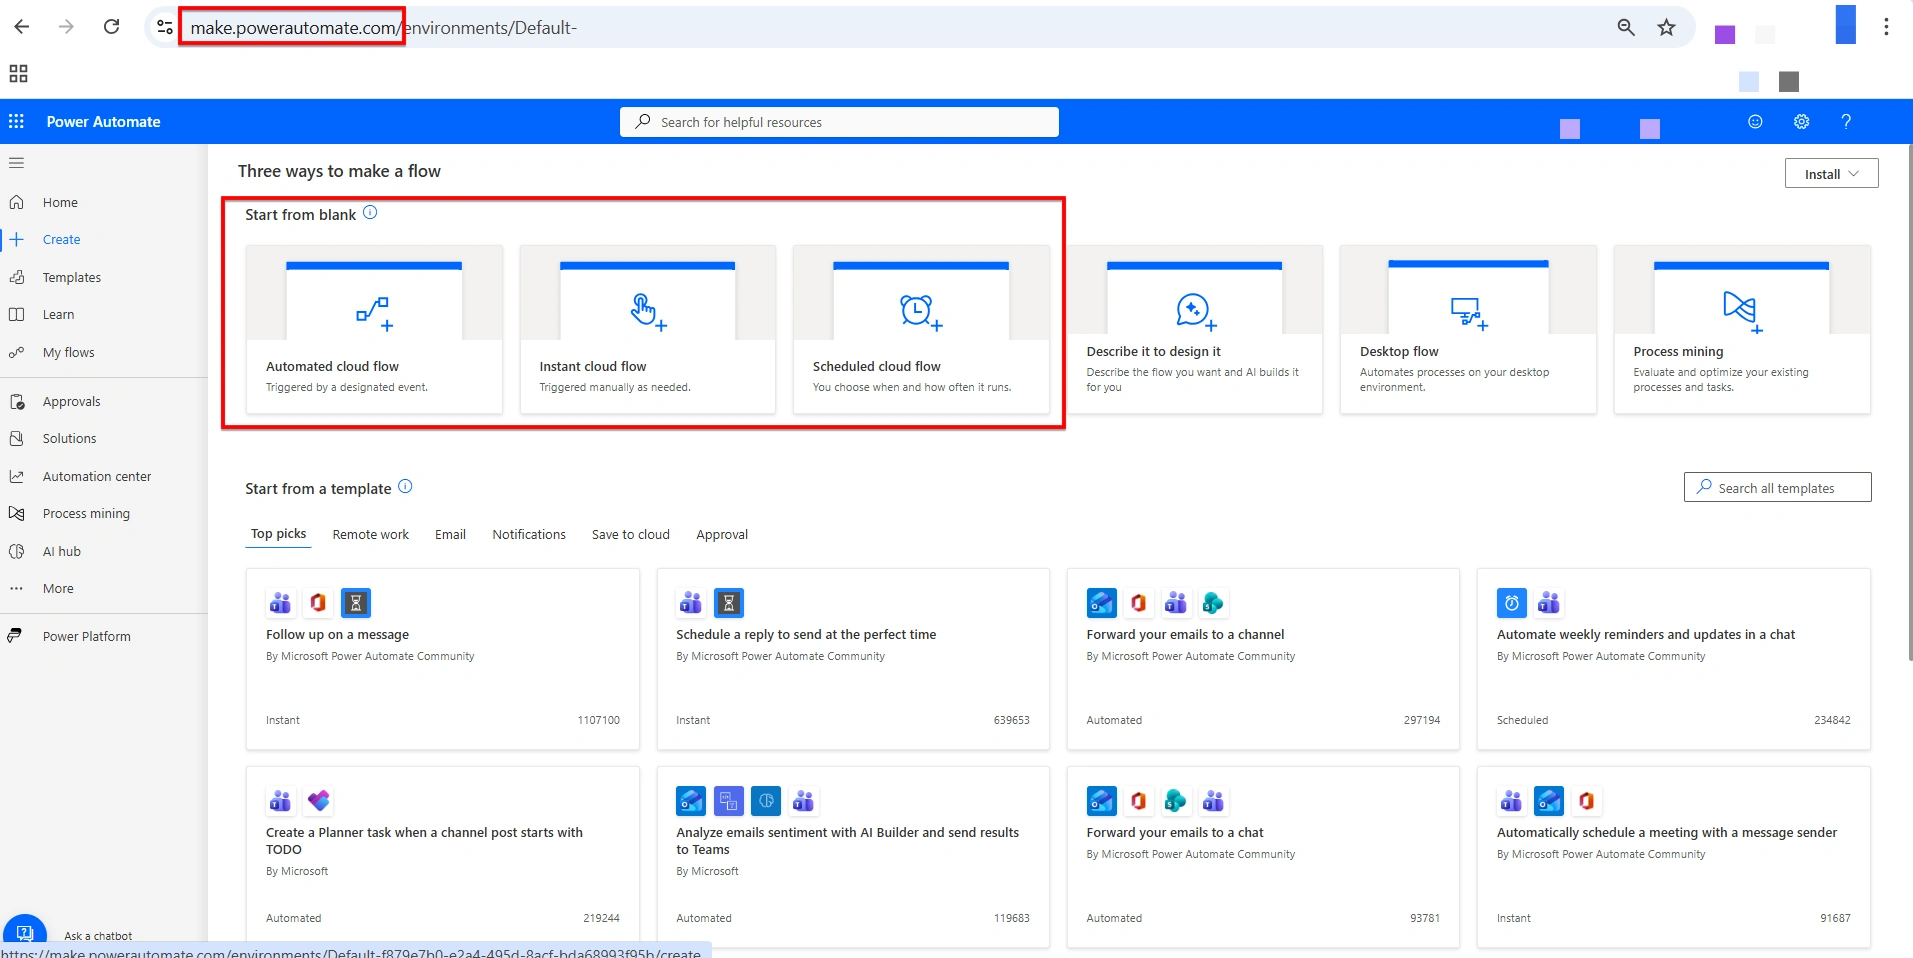
Task: Open the Ask a chatbot icon
Action: click(x=25, y=934)
